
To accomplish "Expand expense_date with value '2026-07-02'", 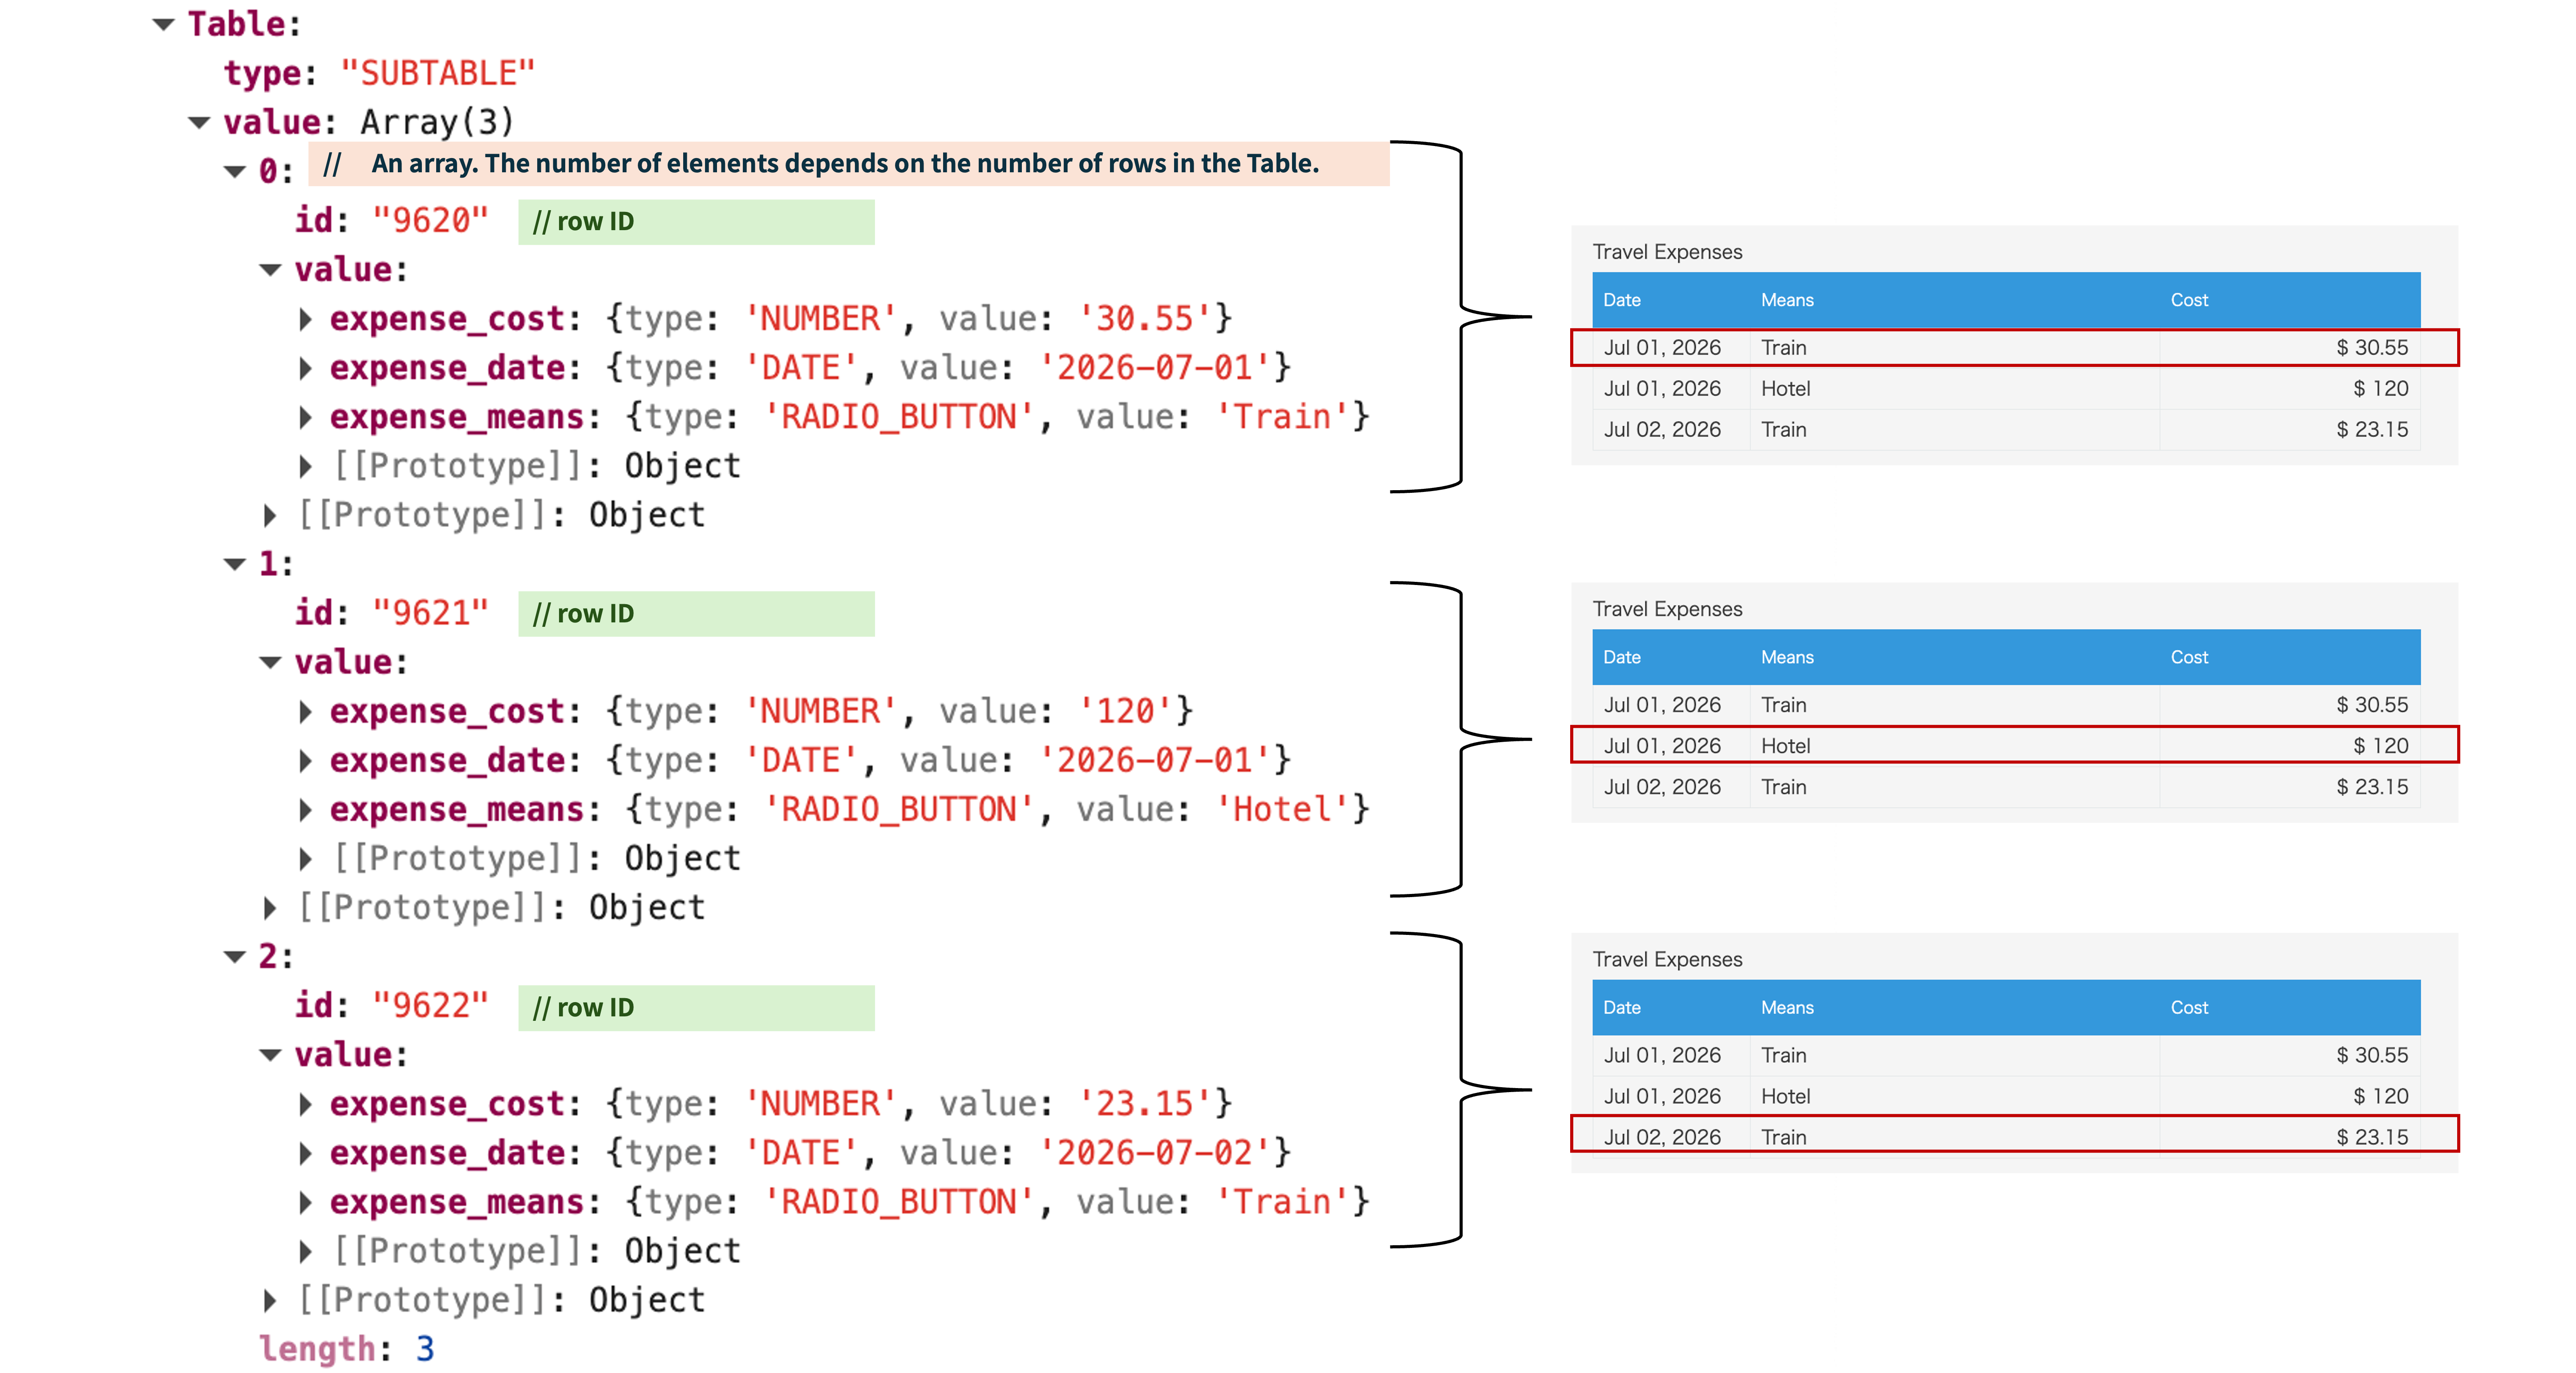I will coord(306,1154).
